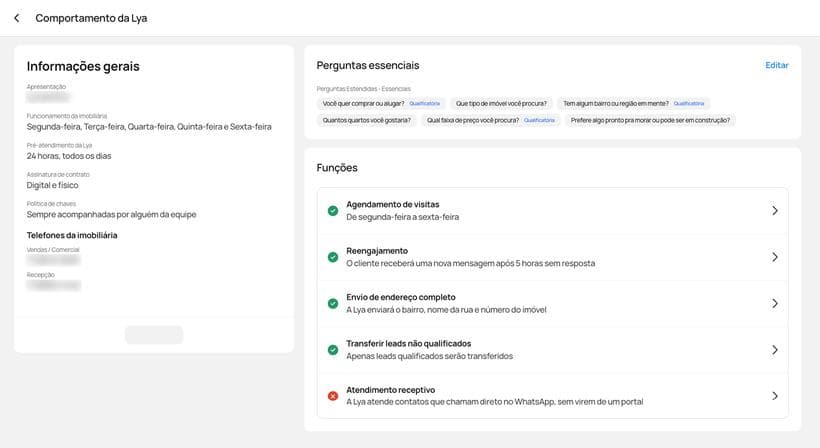Click 'Funções' heading
Image resolution: width=820 pixels, height=448 pixels.
click(337, 168)
